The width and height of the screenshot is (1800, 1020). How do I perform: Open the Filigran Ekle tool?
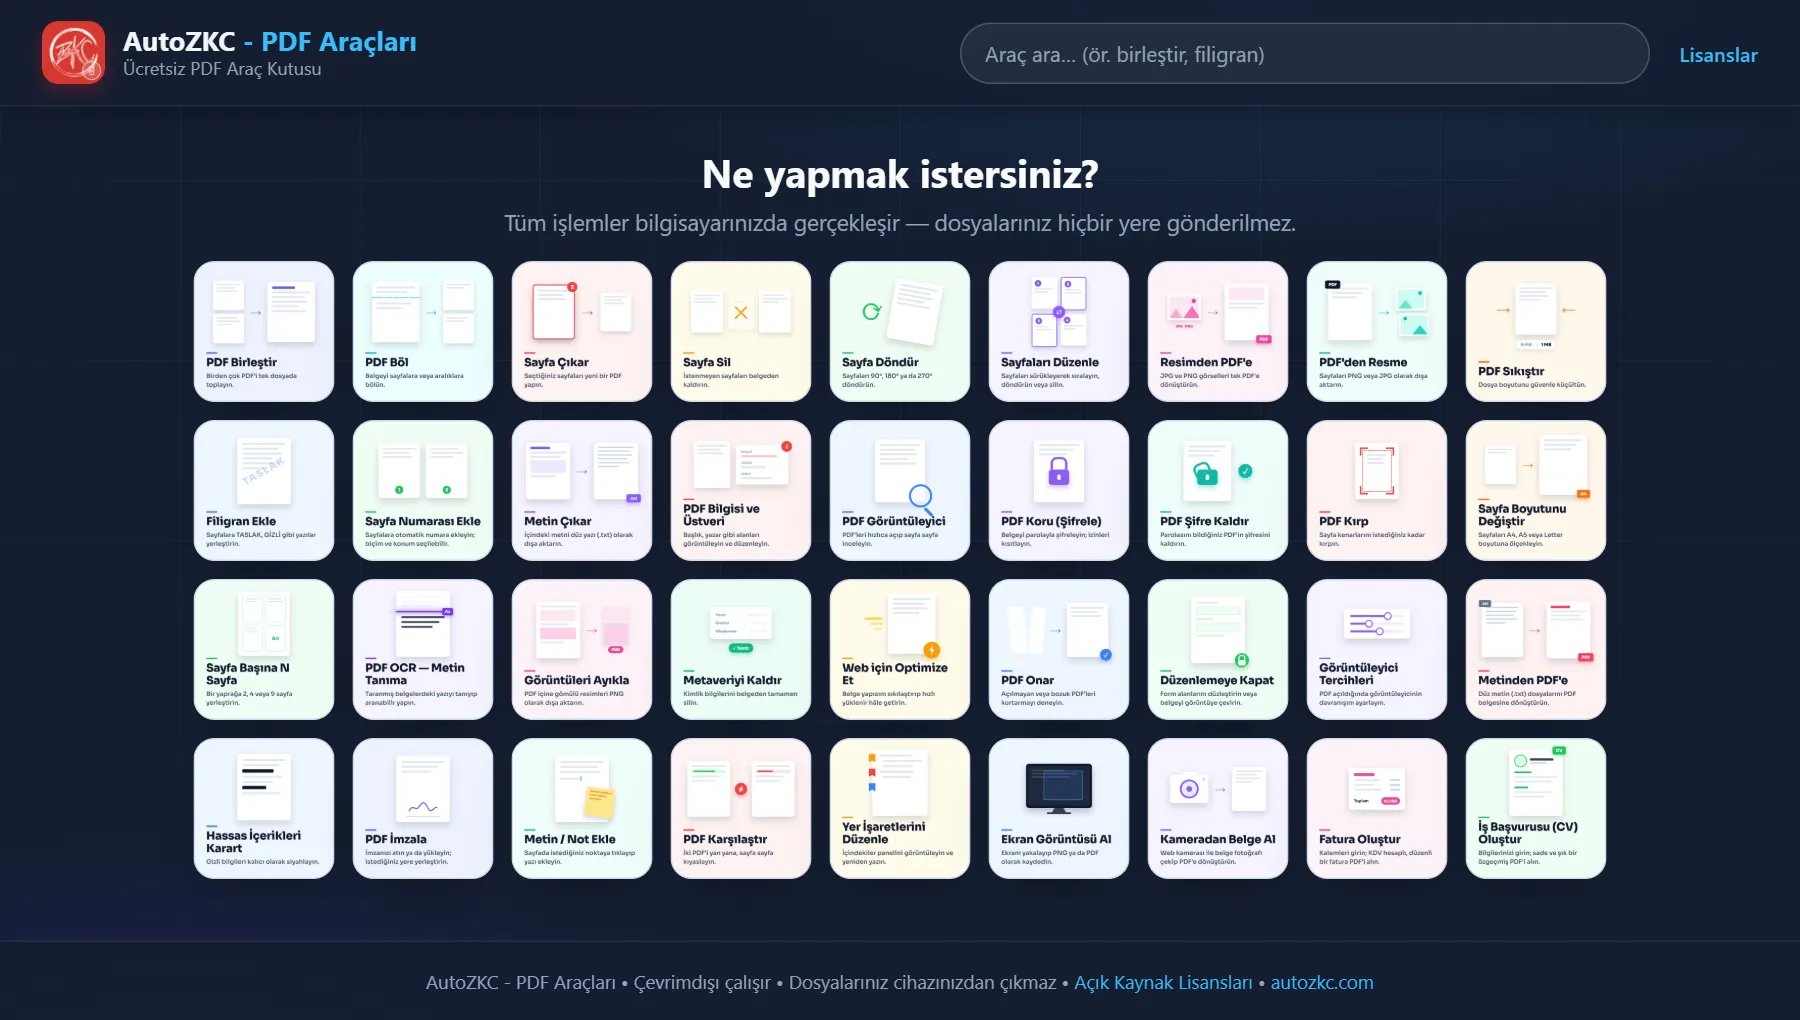point(264,491)
